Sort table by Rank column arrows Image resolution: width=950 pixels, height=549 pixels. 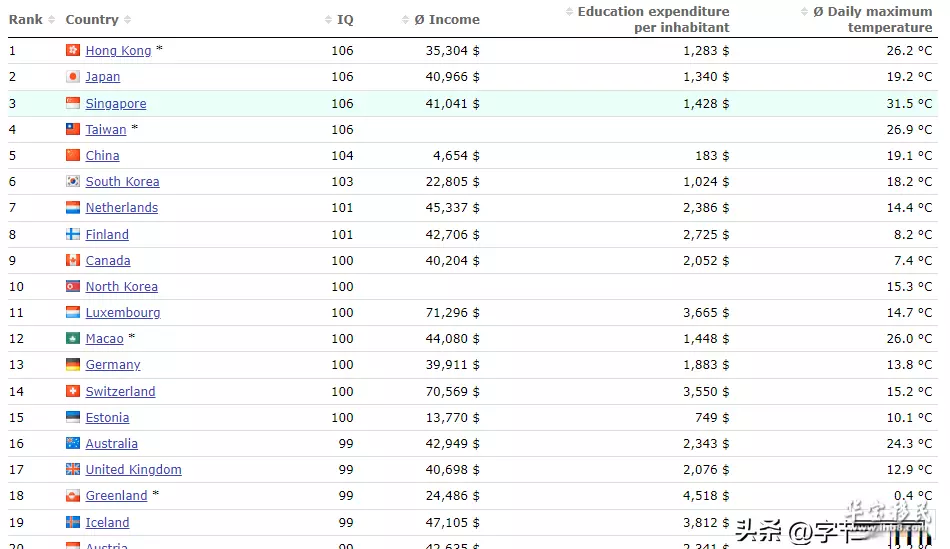52,20
